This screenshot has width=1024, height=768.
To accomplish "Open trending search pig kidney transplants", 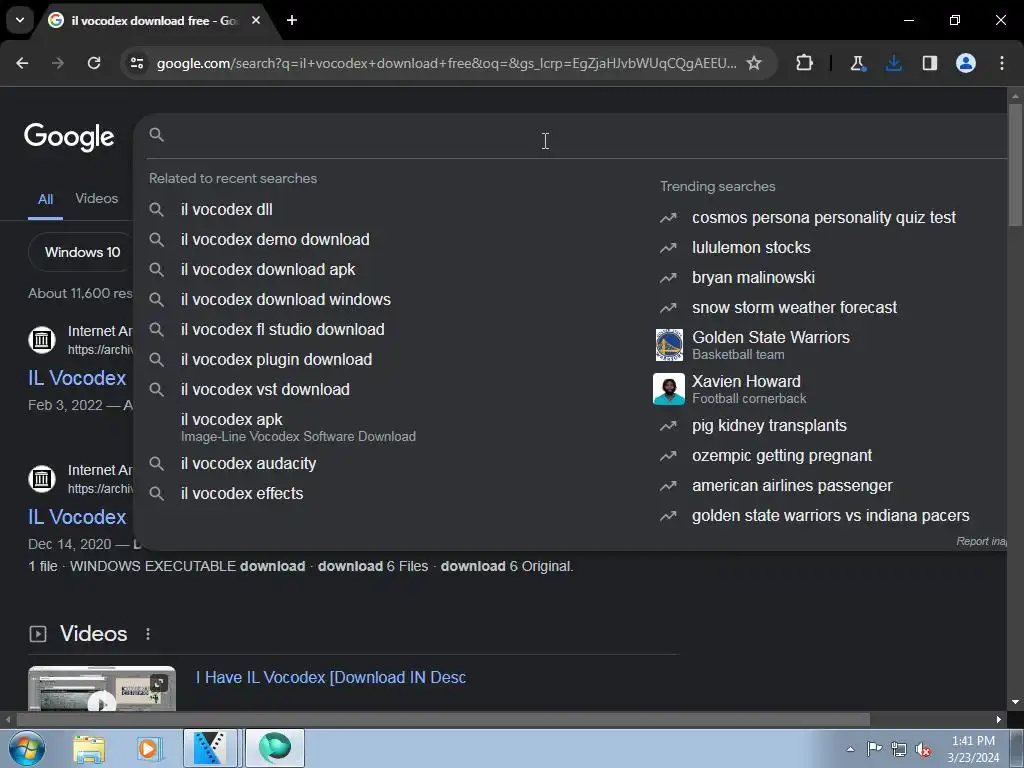I will click(x=769, y=426).
